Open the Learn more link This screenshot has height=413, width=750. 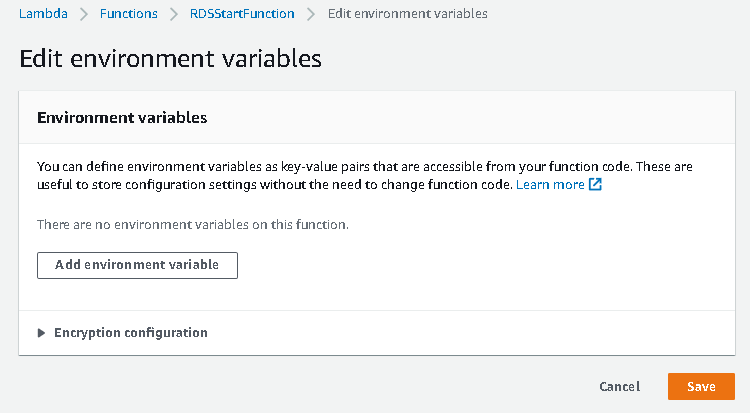coord(550,185)
